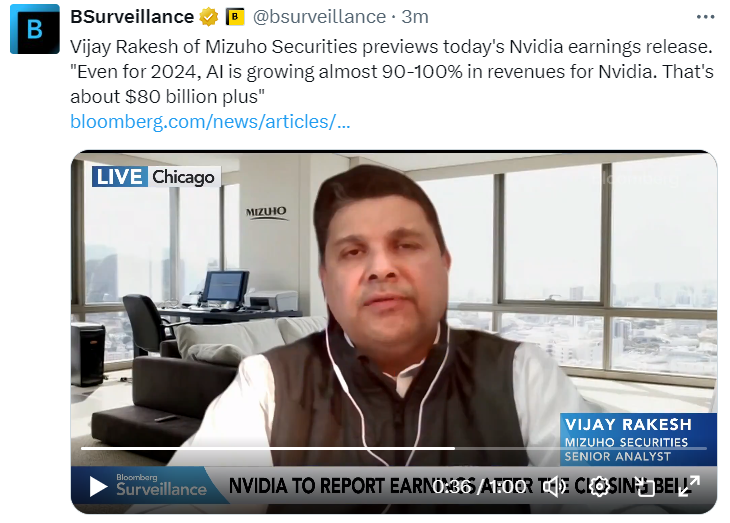This screenshot has width=730, height=523.
Task: Expand video to fullscreen
Action: point(689,487)
